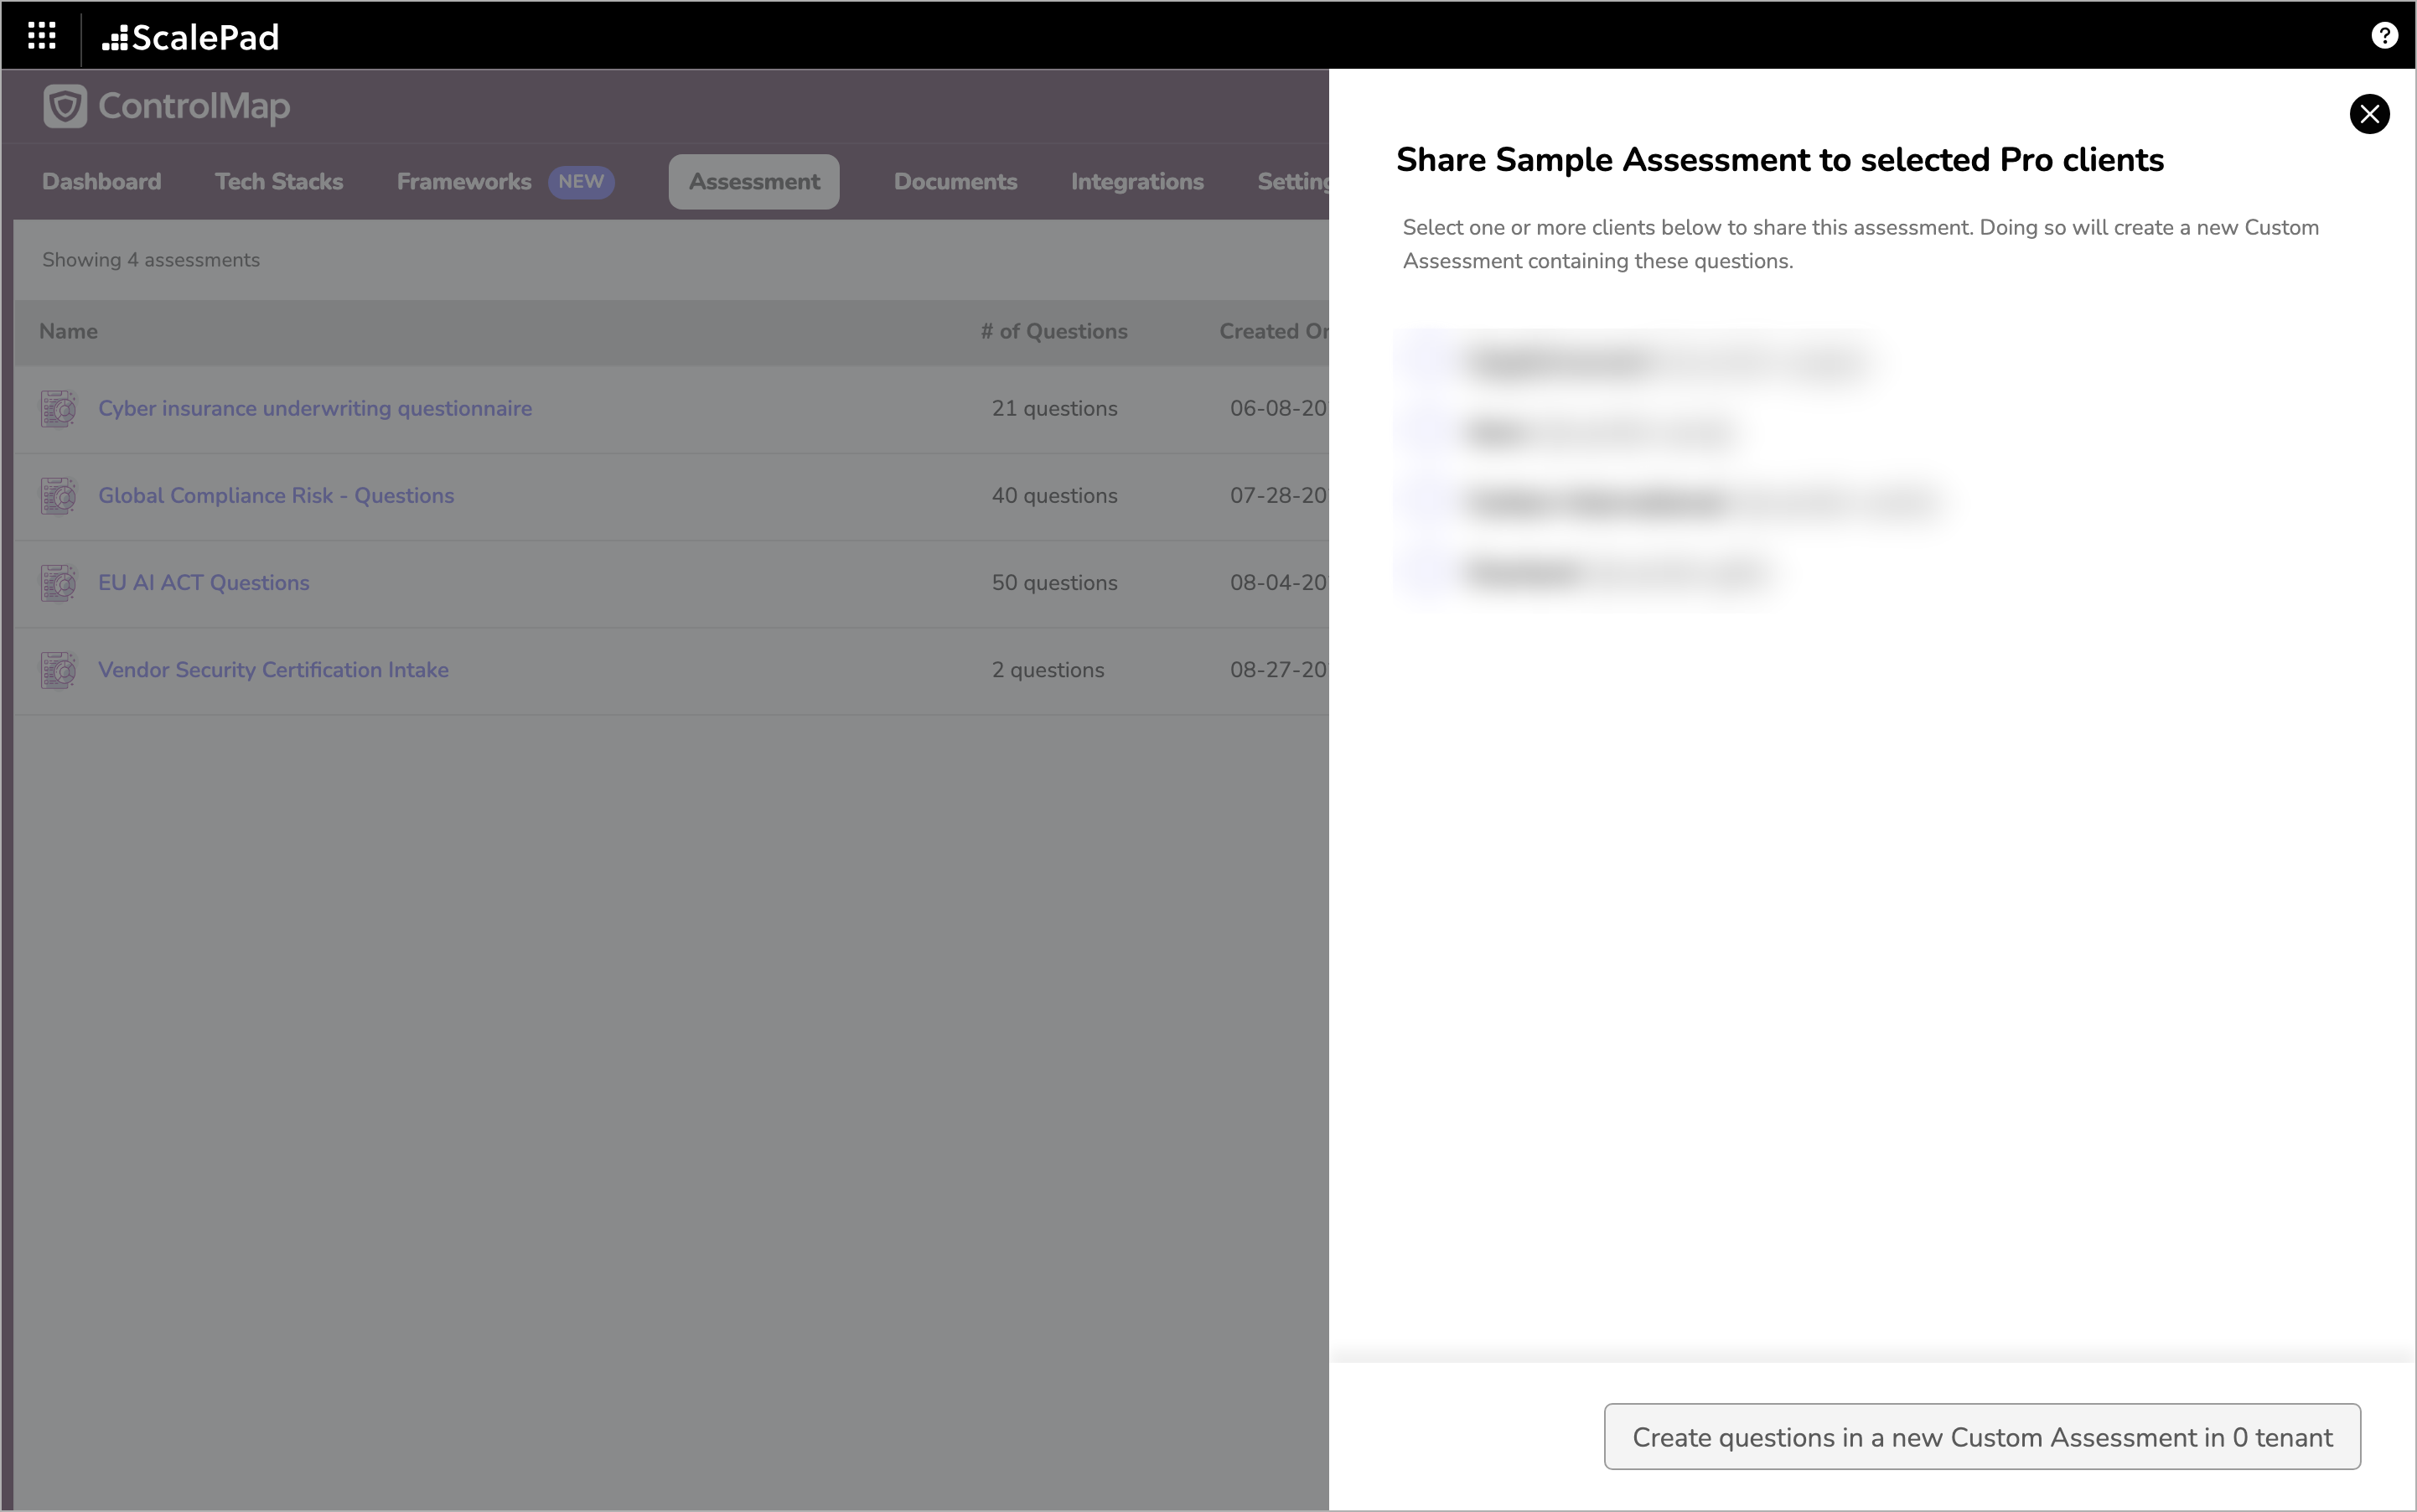Open the Frameworks tab
This screenshot has height=1512, width=2417.
tap(464, 182)
